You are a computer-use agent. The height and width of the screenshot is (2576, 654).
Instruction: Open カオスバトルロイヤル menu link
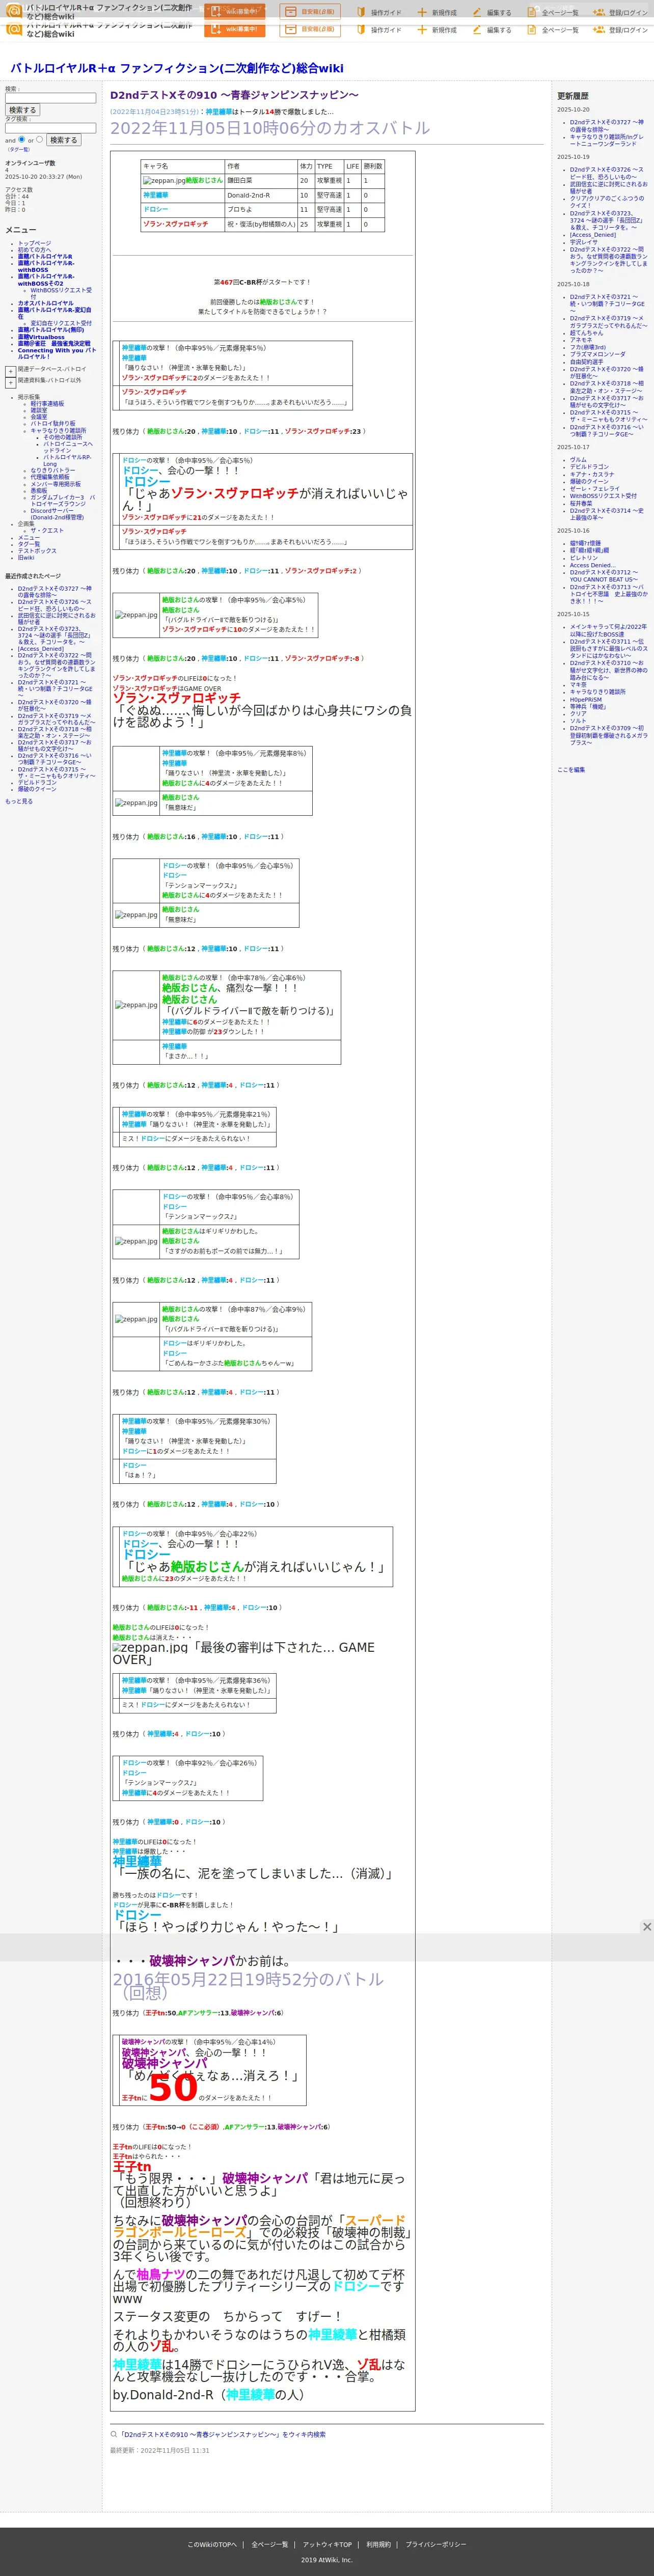(45, 303)
